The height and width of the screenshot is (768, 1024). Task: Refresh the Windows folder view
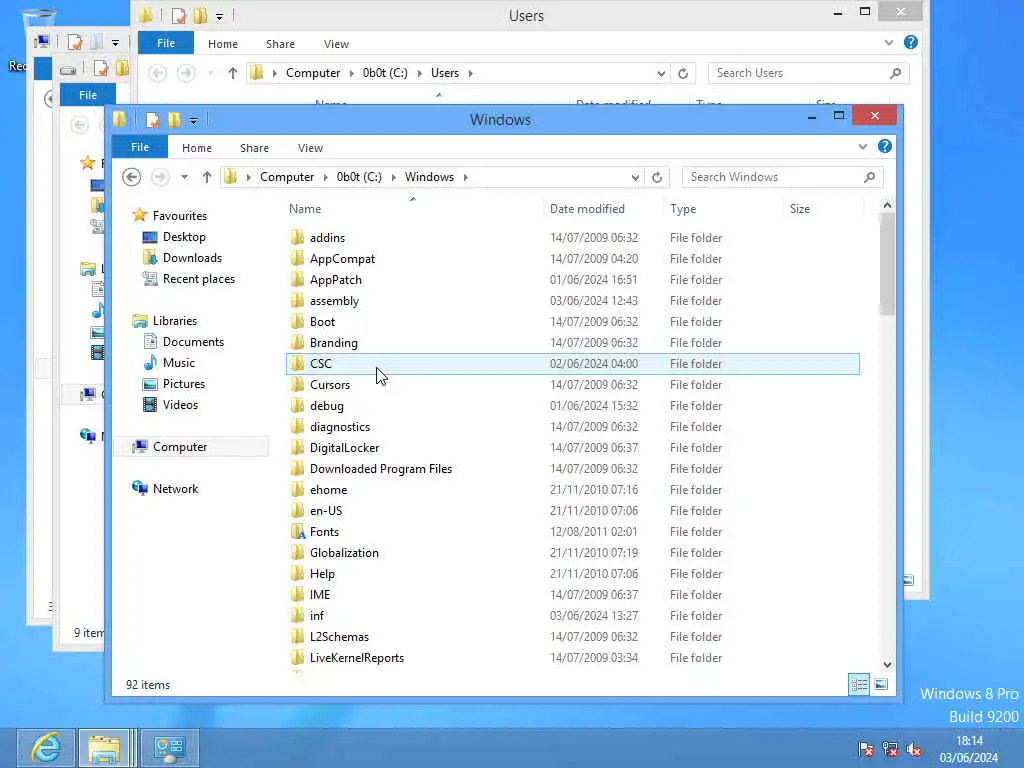[657, 177]
